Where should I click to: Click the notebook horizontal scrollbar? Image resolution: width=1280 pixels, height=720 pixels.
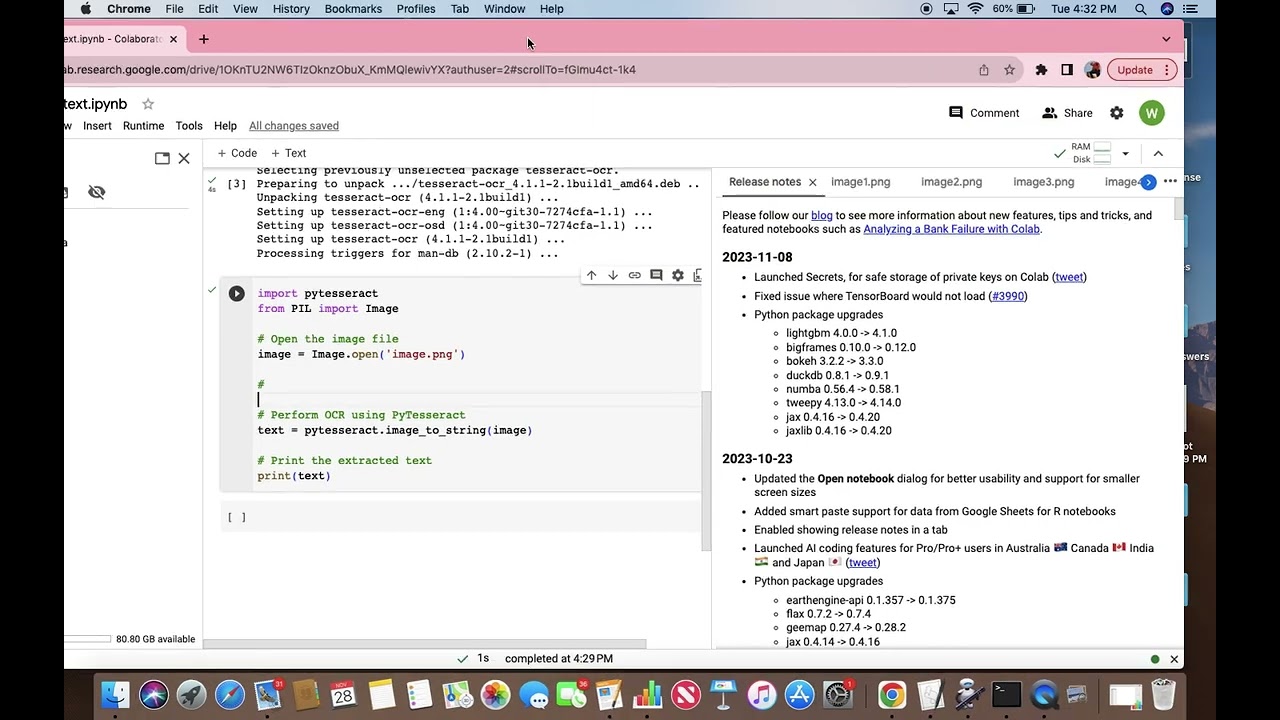(x=425, y=644)
